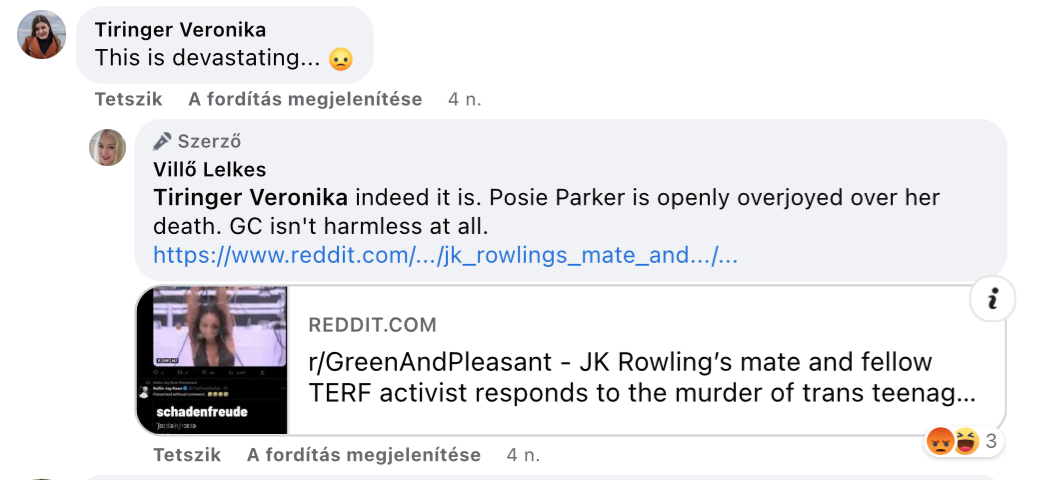Click the info icon on the link preview
The height and width of the screenshot is (480, 1056).
(x=992, y=301)
